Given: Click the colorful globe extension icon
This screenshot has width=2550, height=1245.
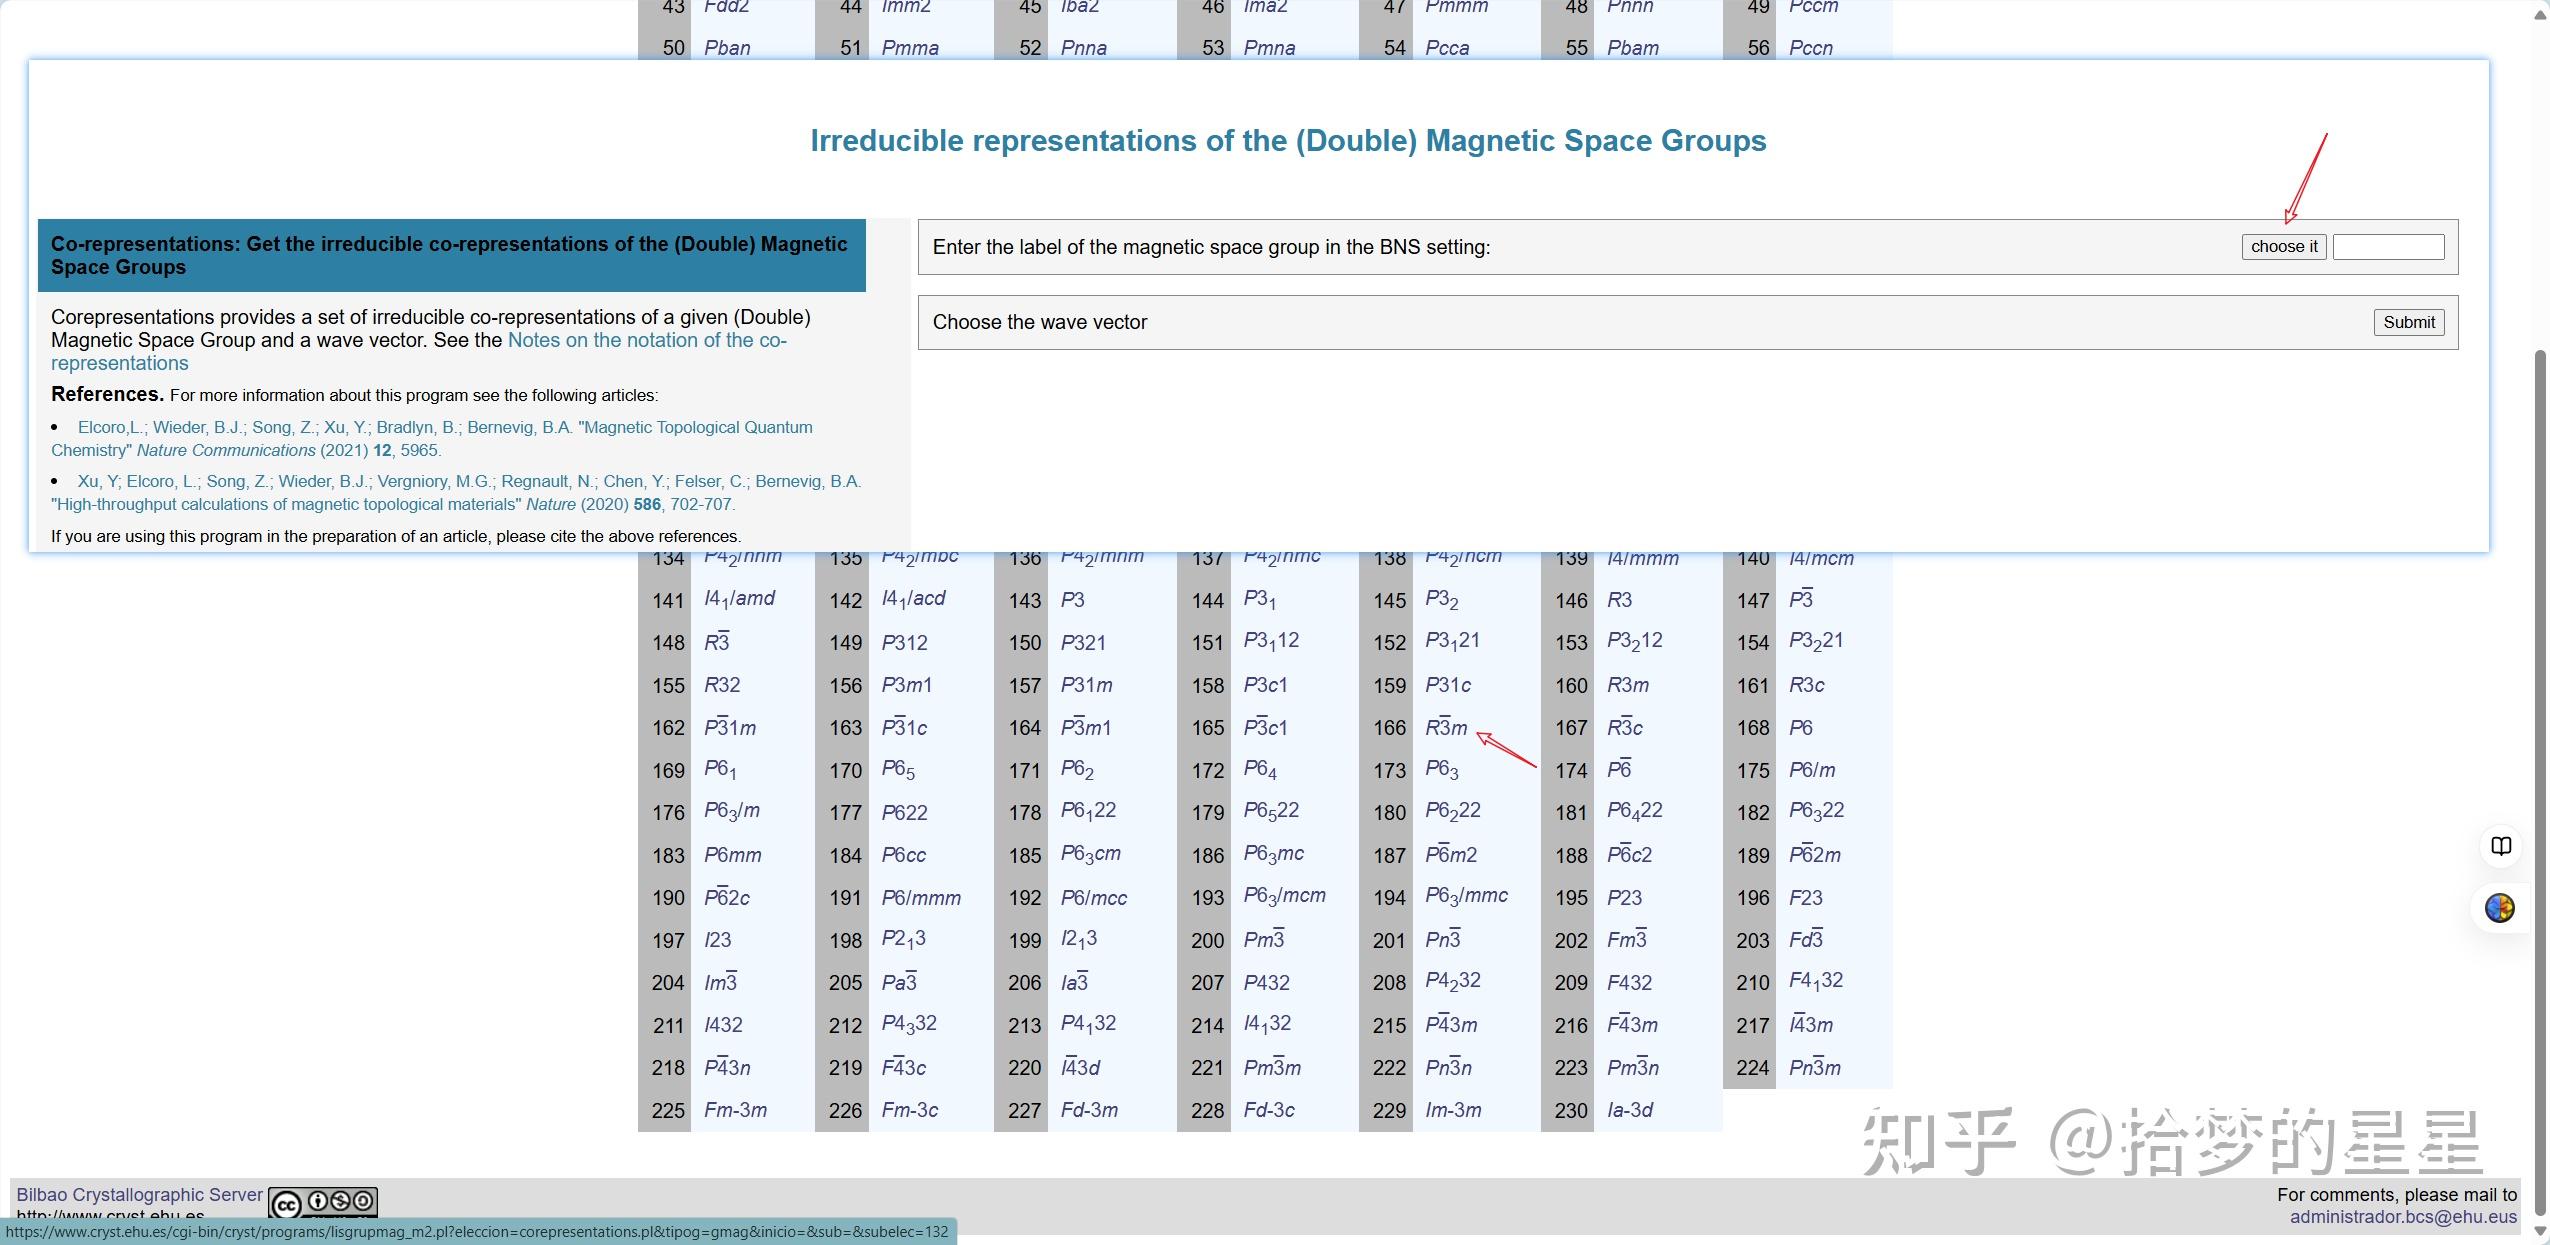Looking at the screenshot, I should point(2499,908).
